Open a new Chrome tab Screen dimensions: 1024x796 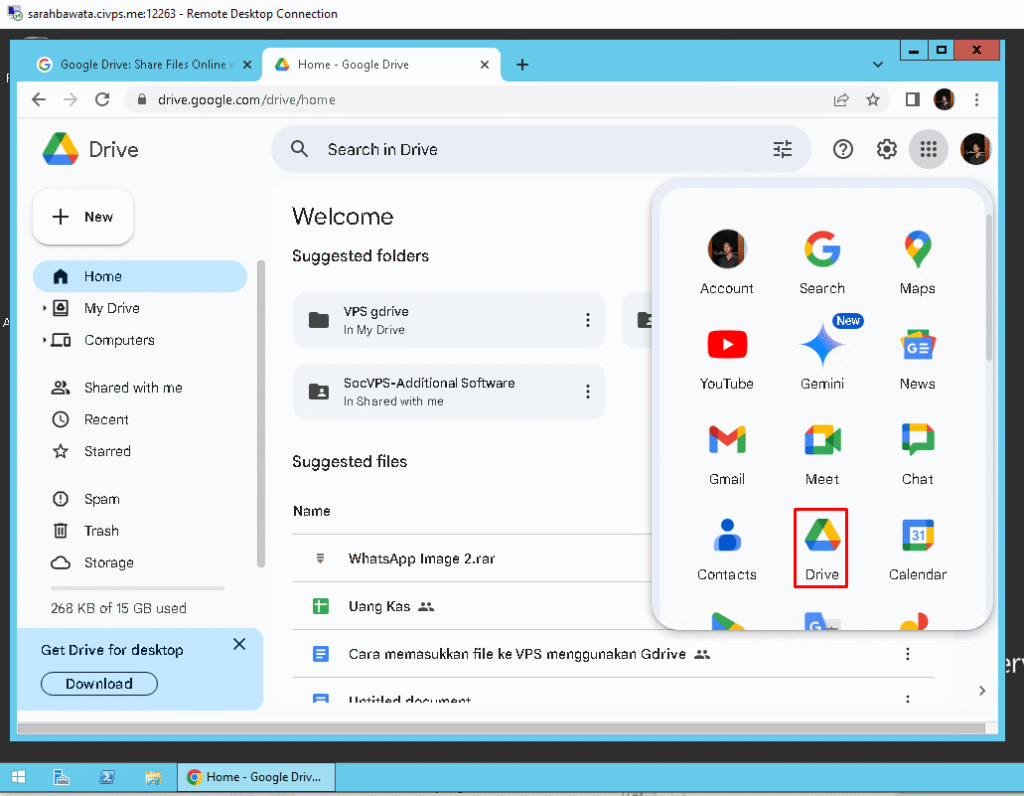point(522,65)
